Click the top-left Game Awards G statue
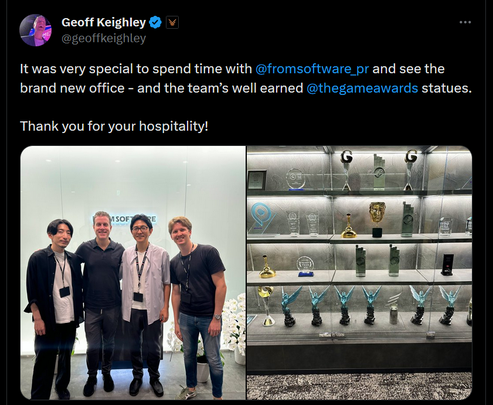493x405 pixels. (346, 170)
